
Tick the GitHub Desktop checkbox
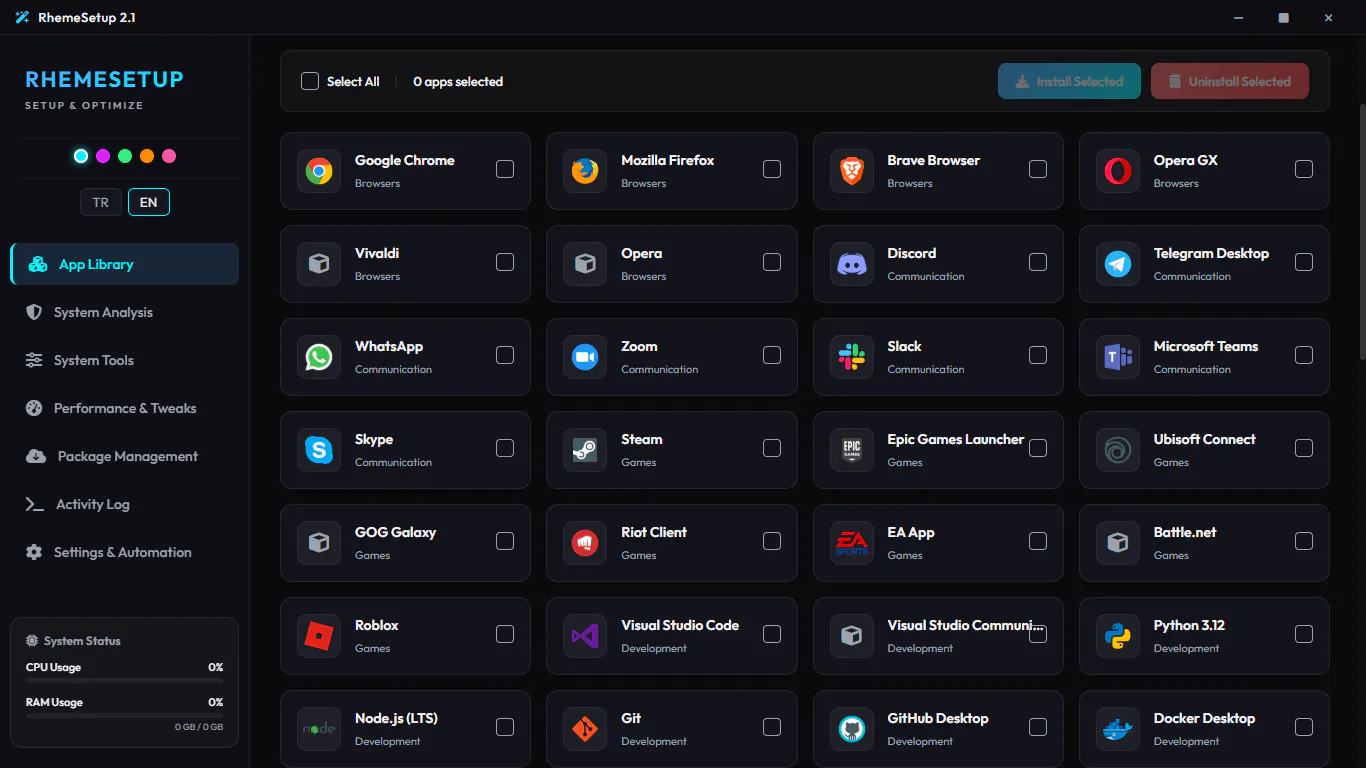click(1038, 727)
